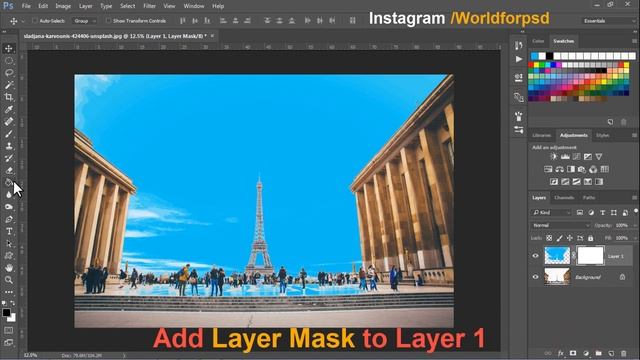Select the Hand tool
Image resolution: width=640 pixels, height=360 pixels.
(9, 268)
